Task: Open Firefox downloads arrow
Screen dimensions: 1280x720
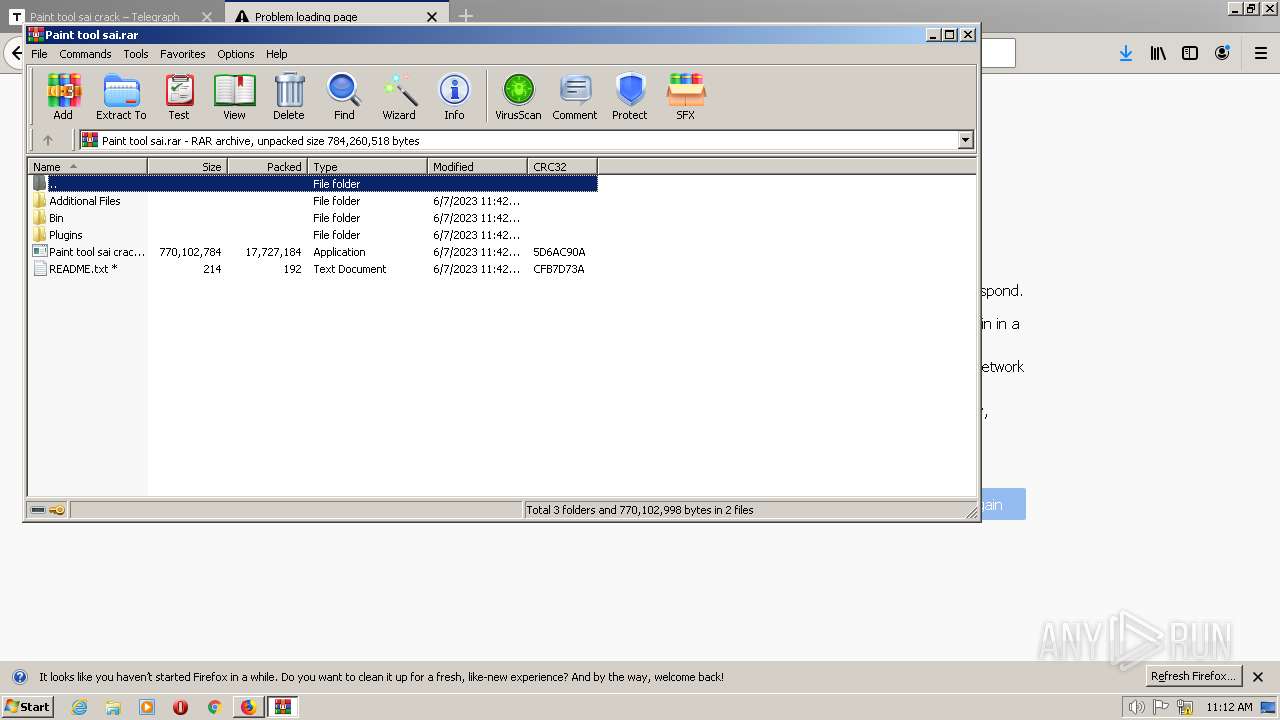Action: coord(1126,53)
